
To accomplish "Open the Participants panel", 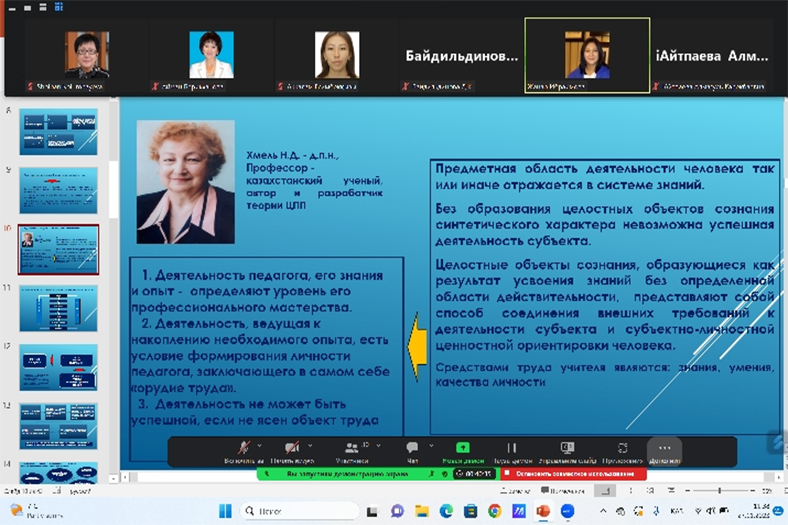I will click(x=352, y=450).
